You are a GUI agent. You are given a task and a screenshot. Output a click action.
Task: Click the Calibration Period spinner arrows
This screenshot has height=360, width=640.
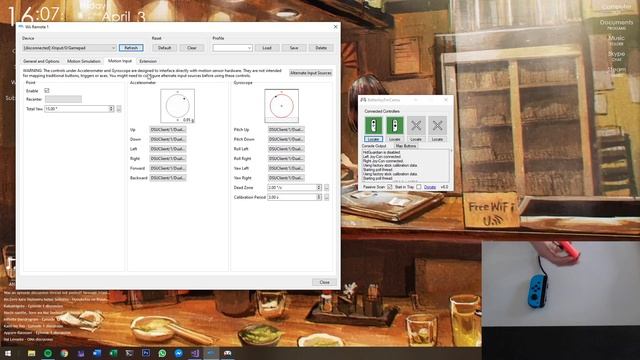[319, 197]
